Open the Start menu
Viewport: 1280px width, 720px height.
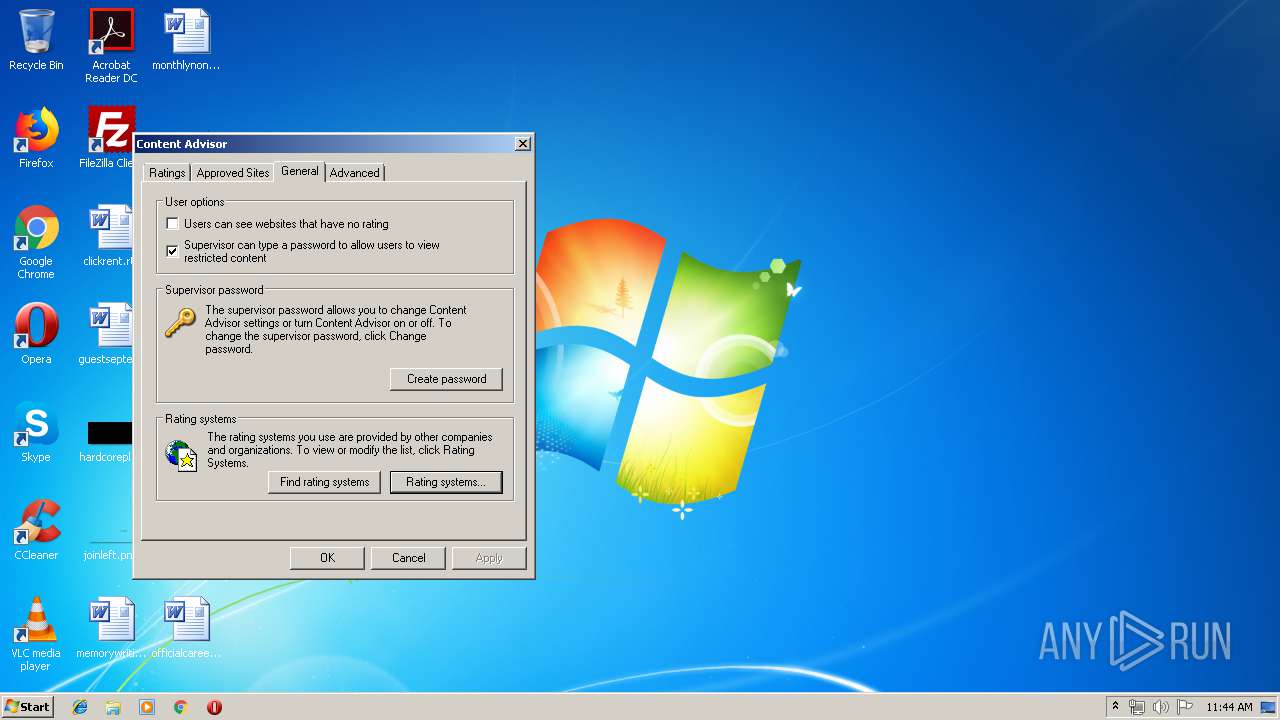(x=27, y=707)
